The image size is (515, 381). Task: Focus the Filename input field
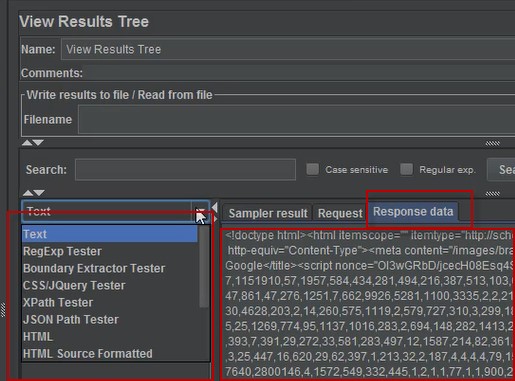coord(297,120)
